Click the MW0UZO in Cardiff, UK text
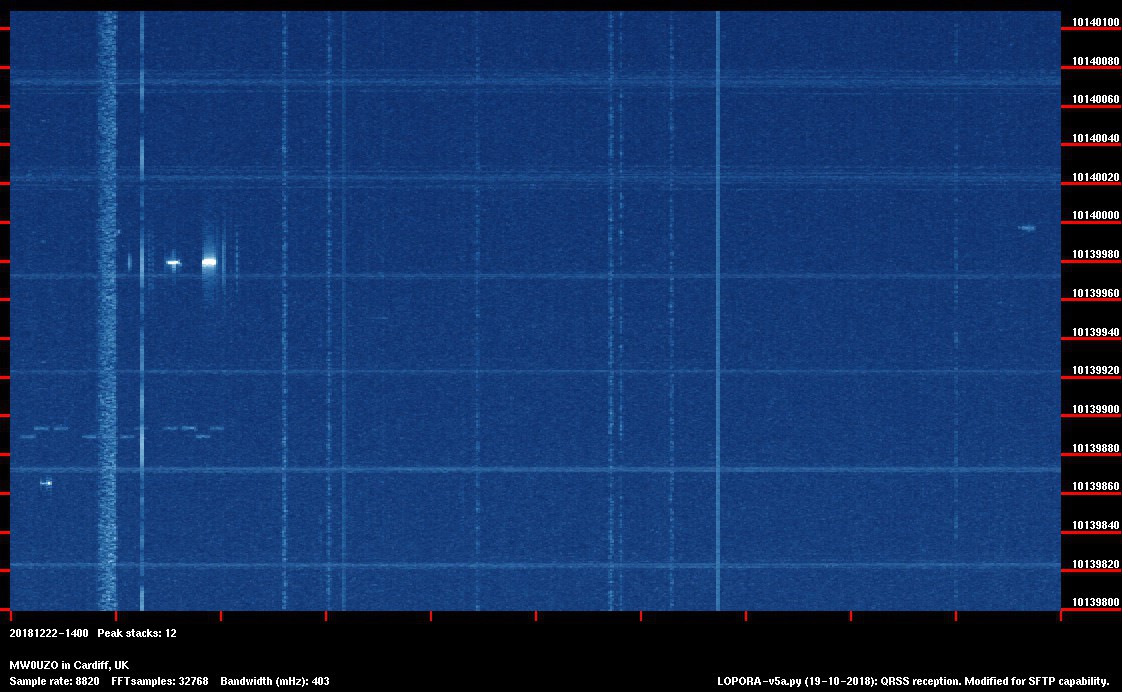Viewport: 1122px width, 692px height. point(69,665)
